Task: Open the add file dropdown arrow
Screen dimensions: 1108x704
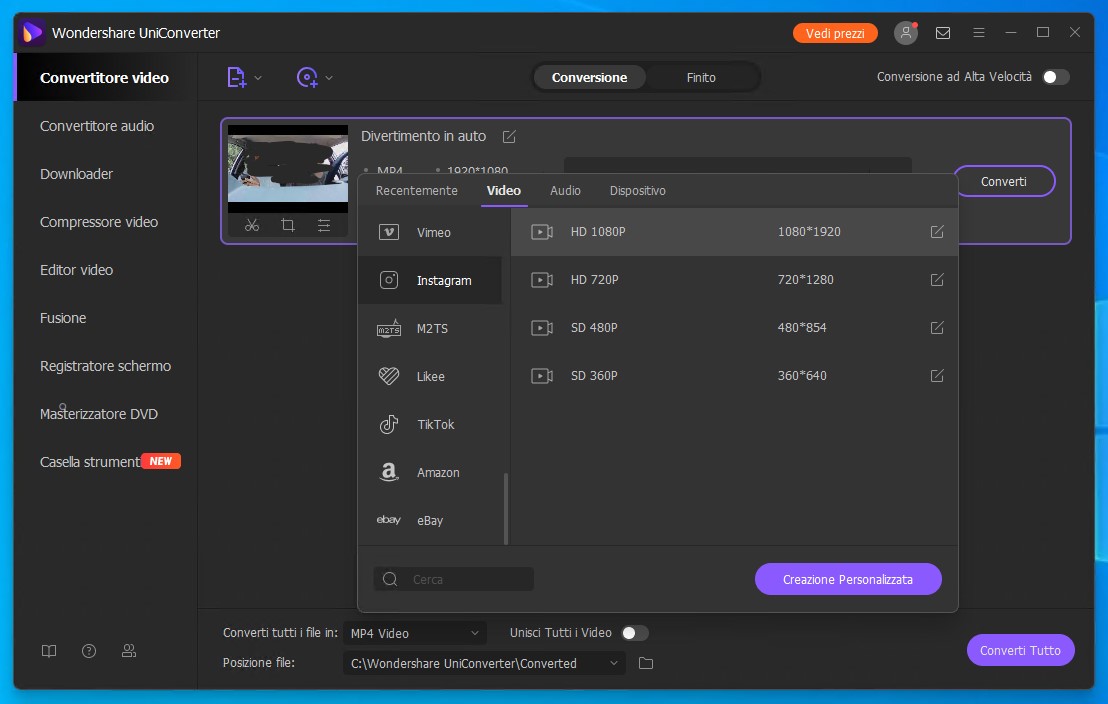Action: tap(258, 78)
